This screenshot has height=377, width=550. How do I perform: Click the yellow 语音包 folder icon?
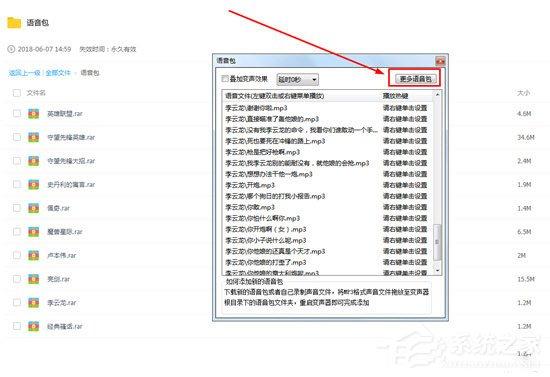tap(14, 22)
